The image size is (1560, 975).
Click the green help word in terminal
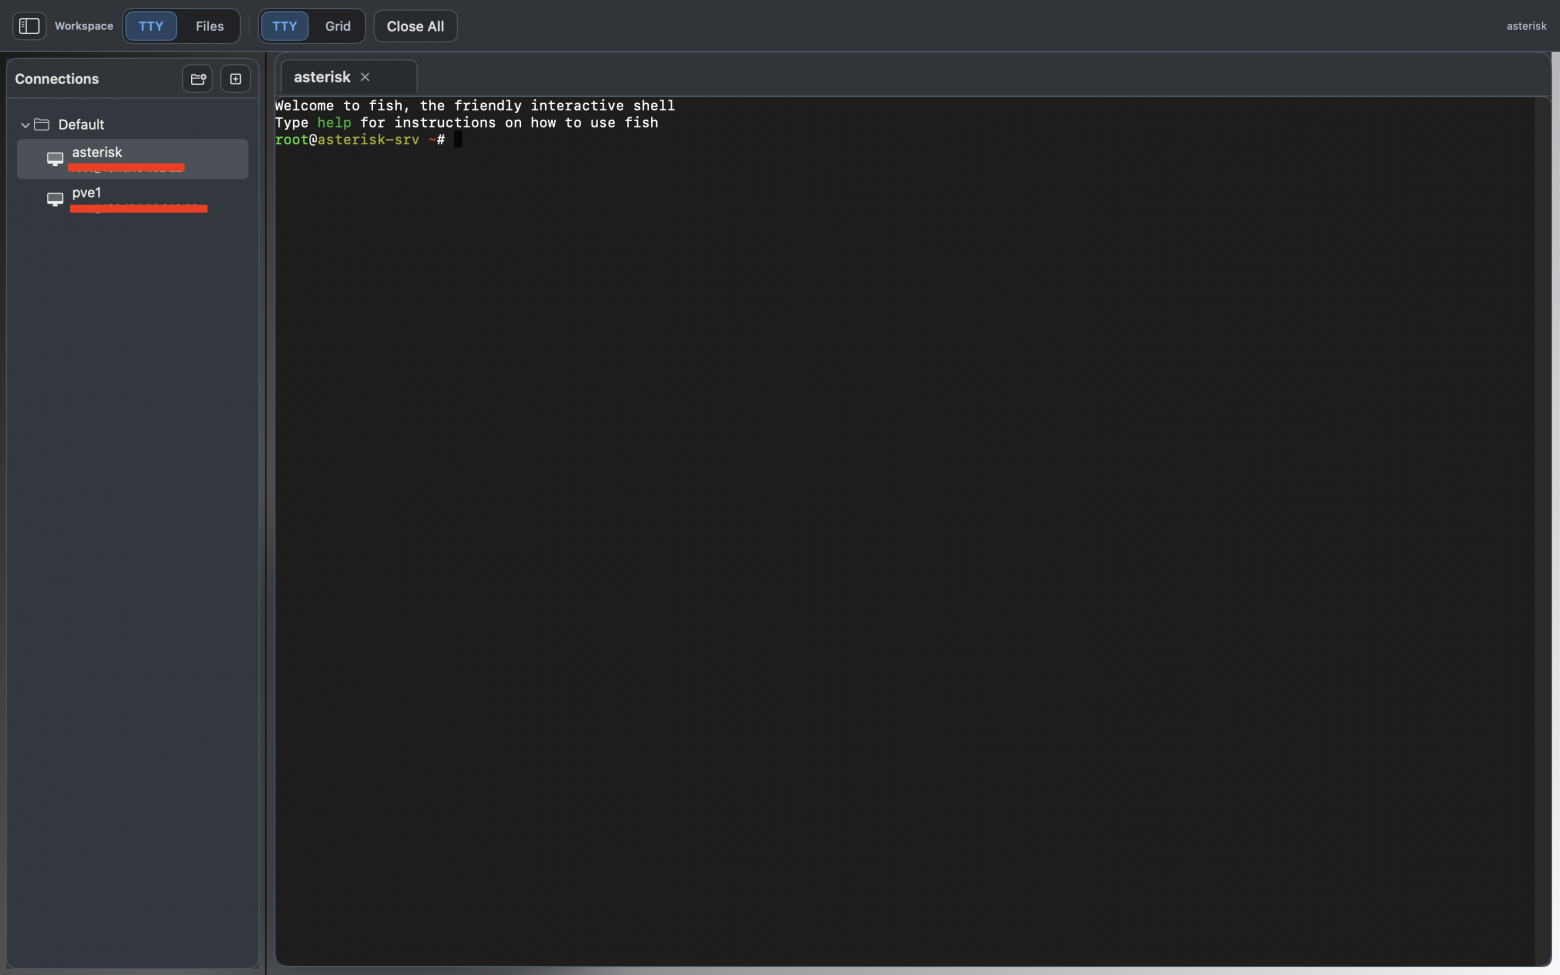334,123
